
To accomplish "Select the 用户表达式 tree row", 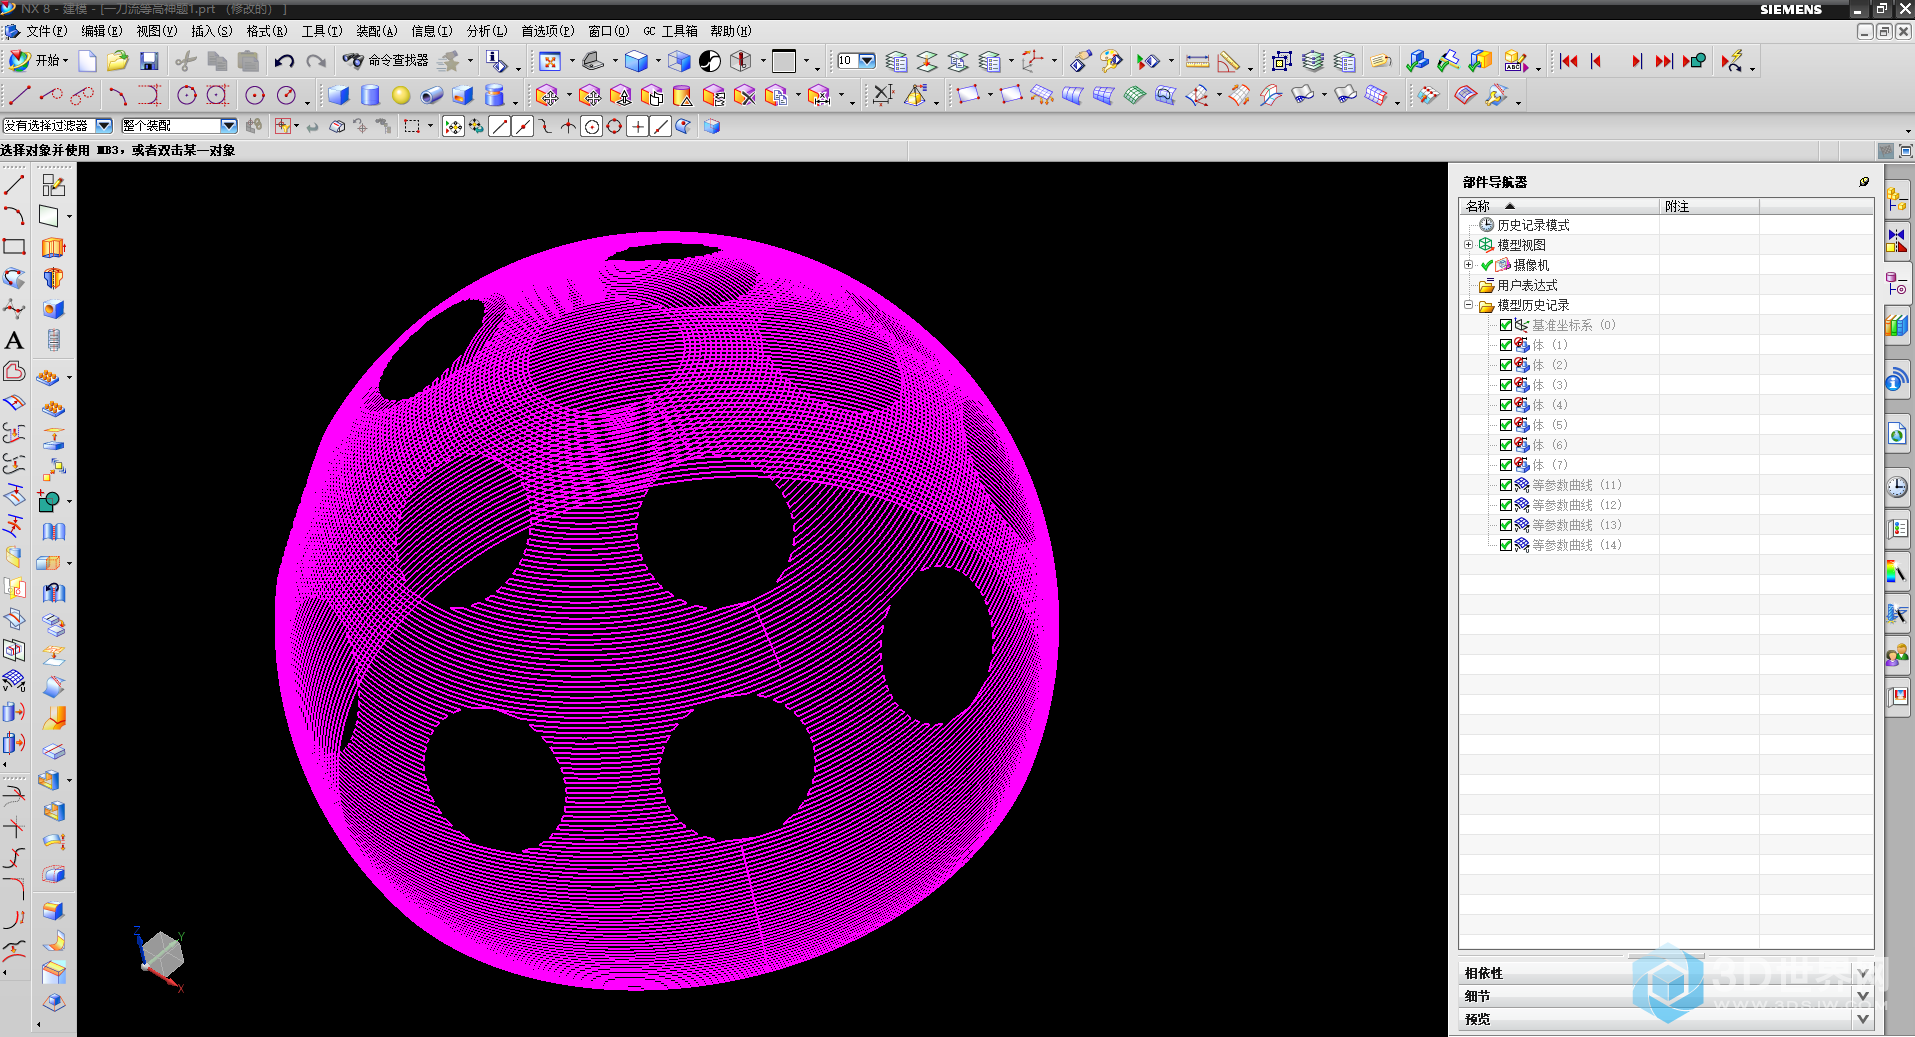I will (x=1666, y=285).
